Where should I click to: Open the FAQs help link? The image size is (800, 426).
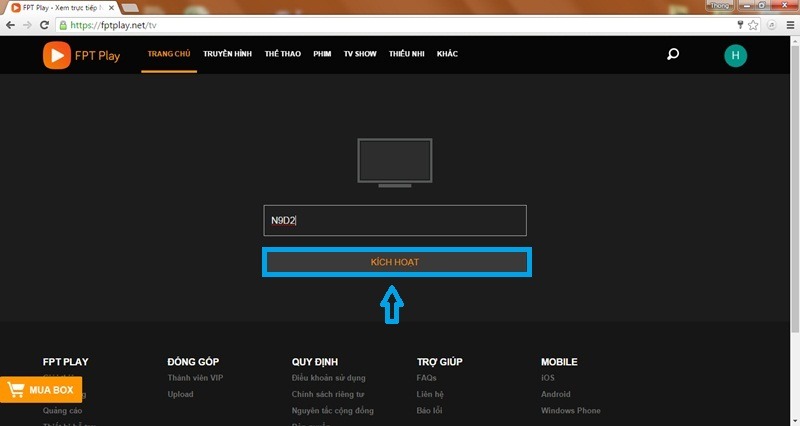point(426,378)
